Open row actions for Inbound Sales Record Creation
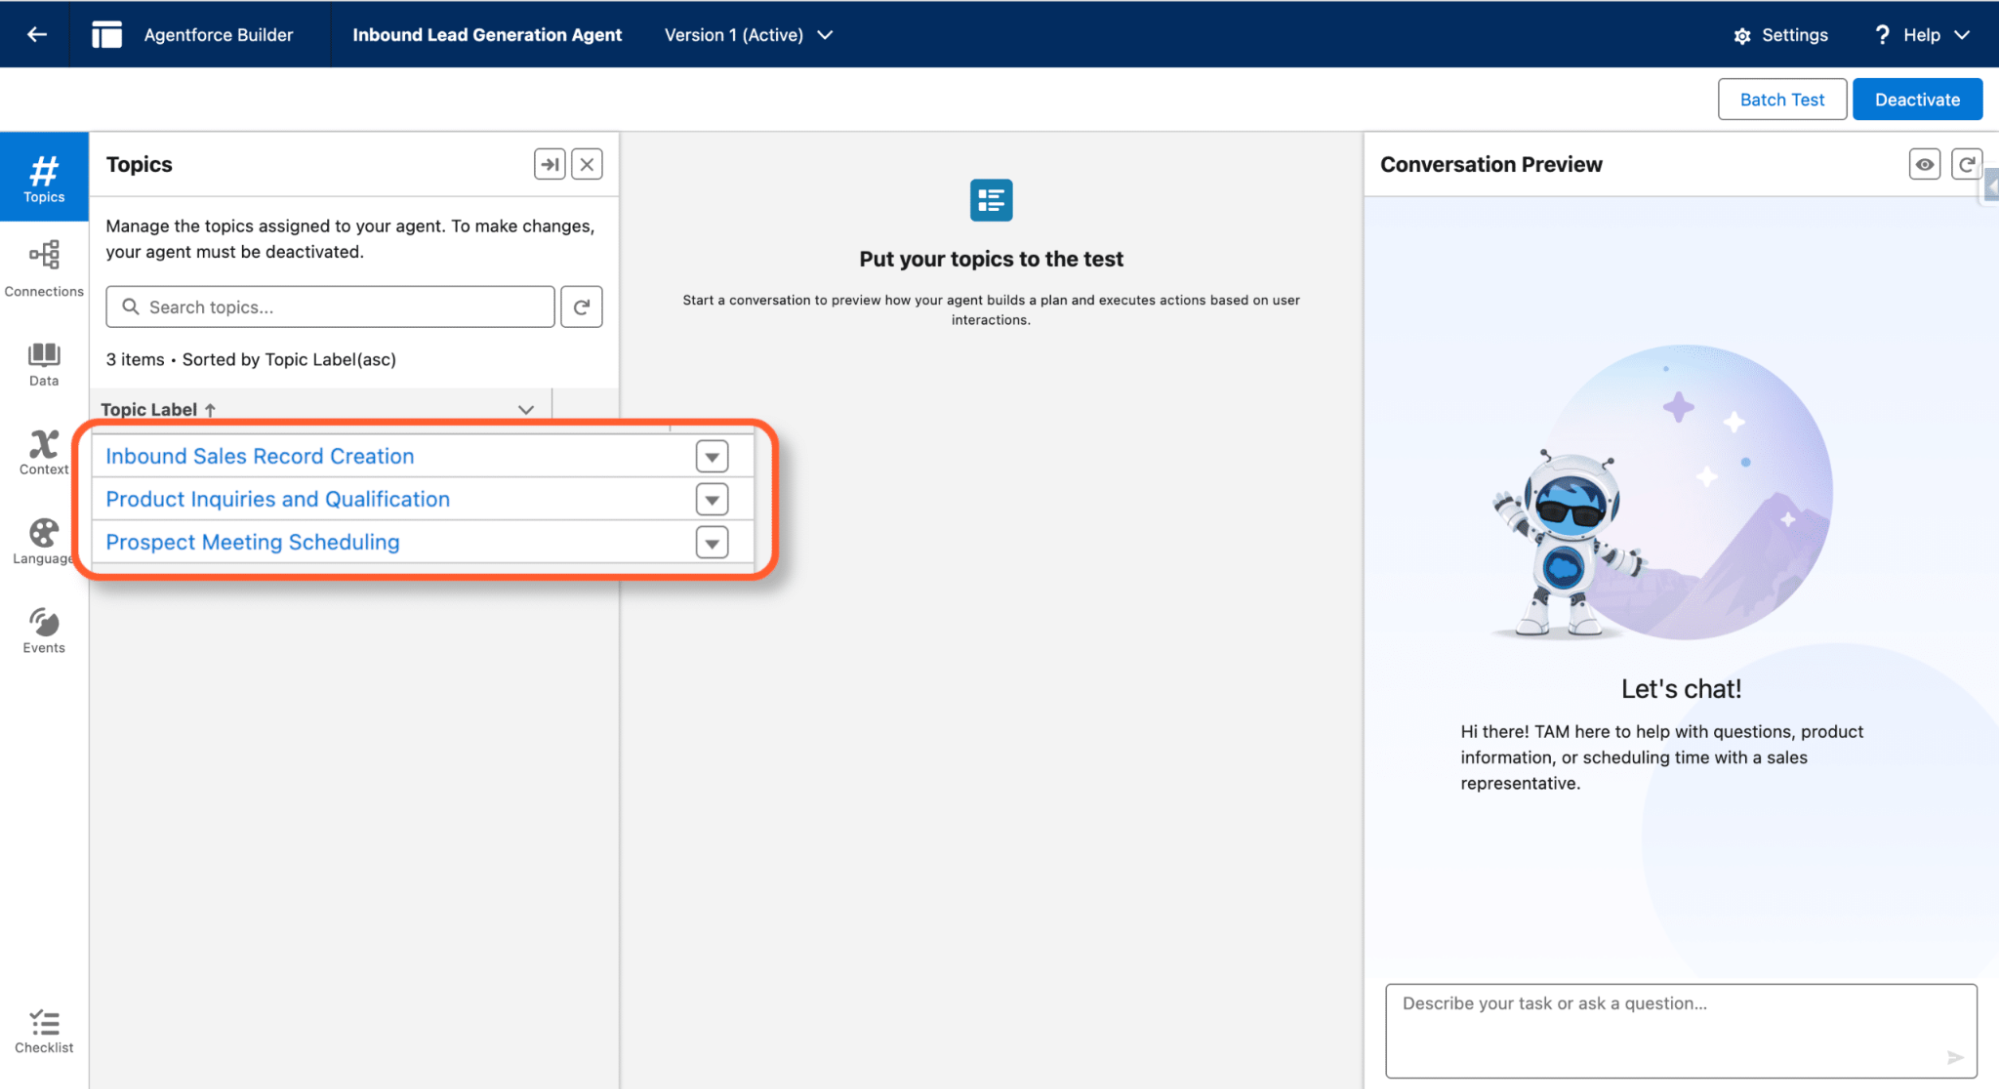 711,455
